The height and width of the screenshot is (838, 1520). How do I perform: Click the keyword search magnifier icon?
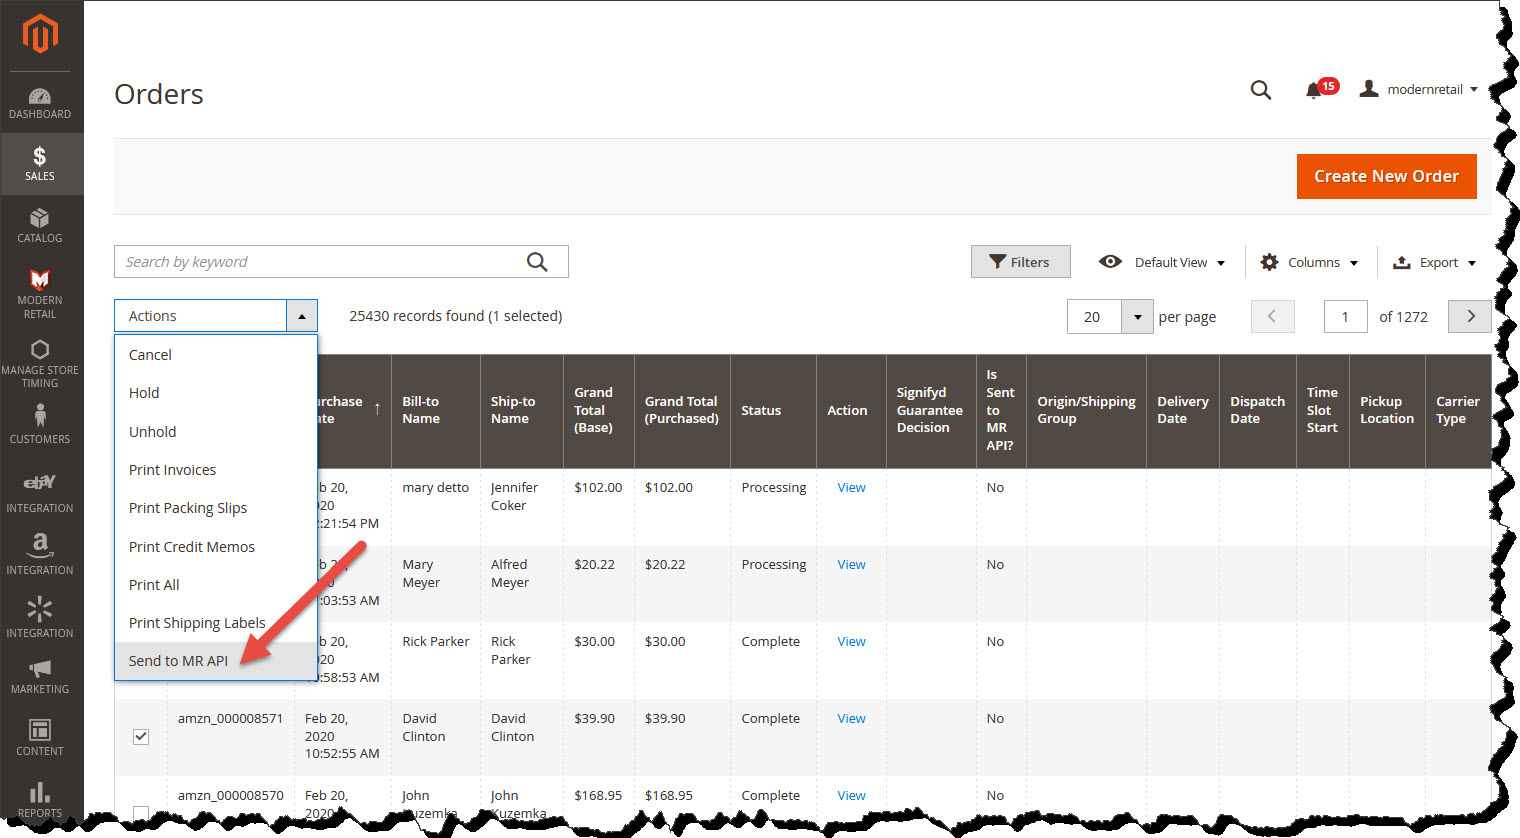pos(537,262)
